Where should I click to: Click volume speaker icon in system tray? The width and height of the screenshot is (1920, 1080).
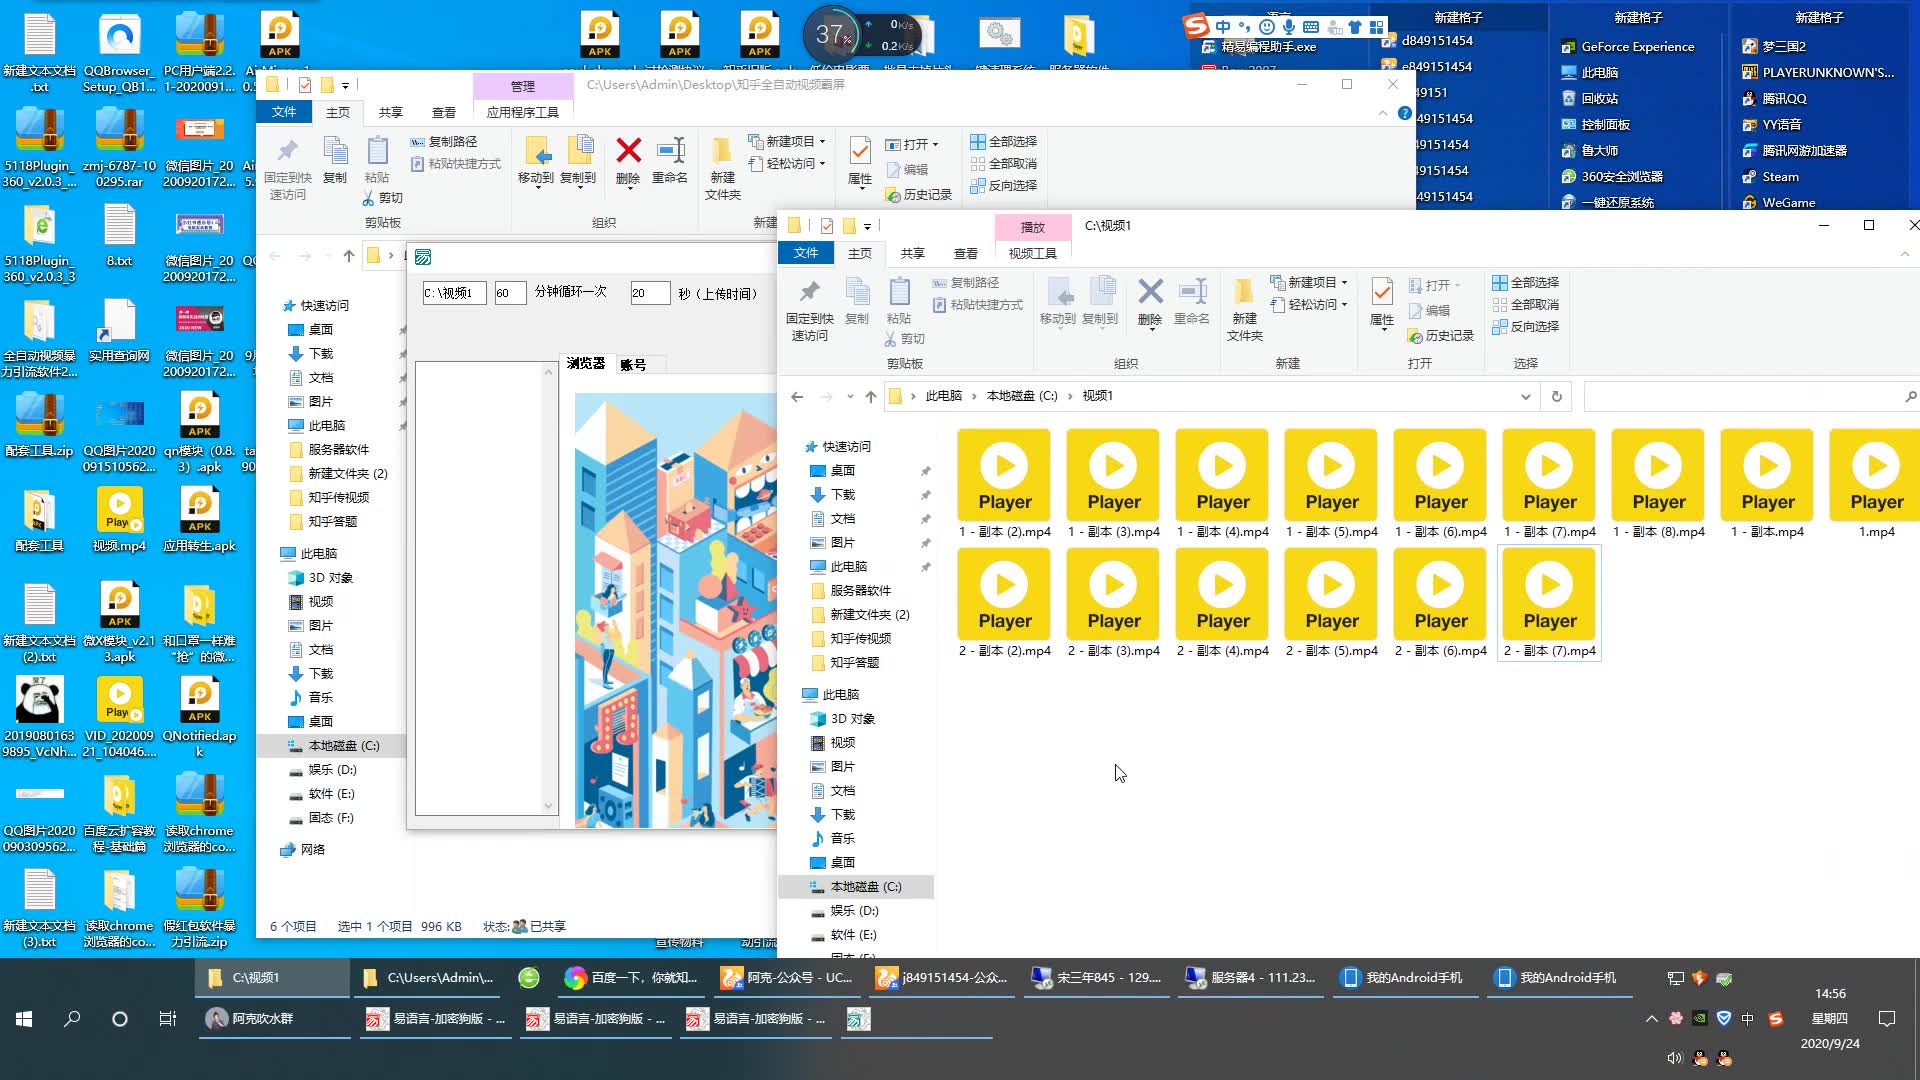[x=1674, y=1058]
